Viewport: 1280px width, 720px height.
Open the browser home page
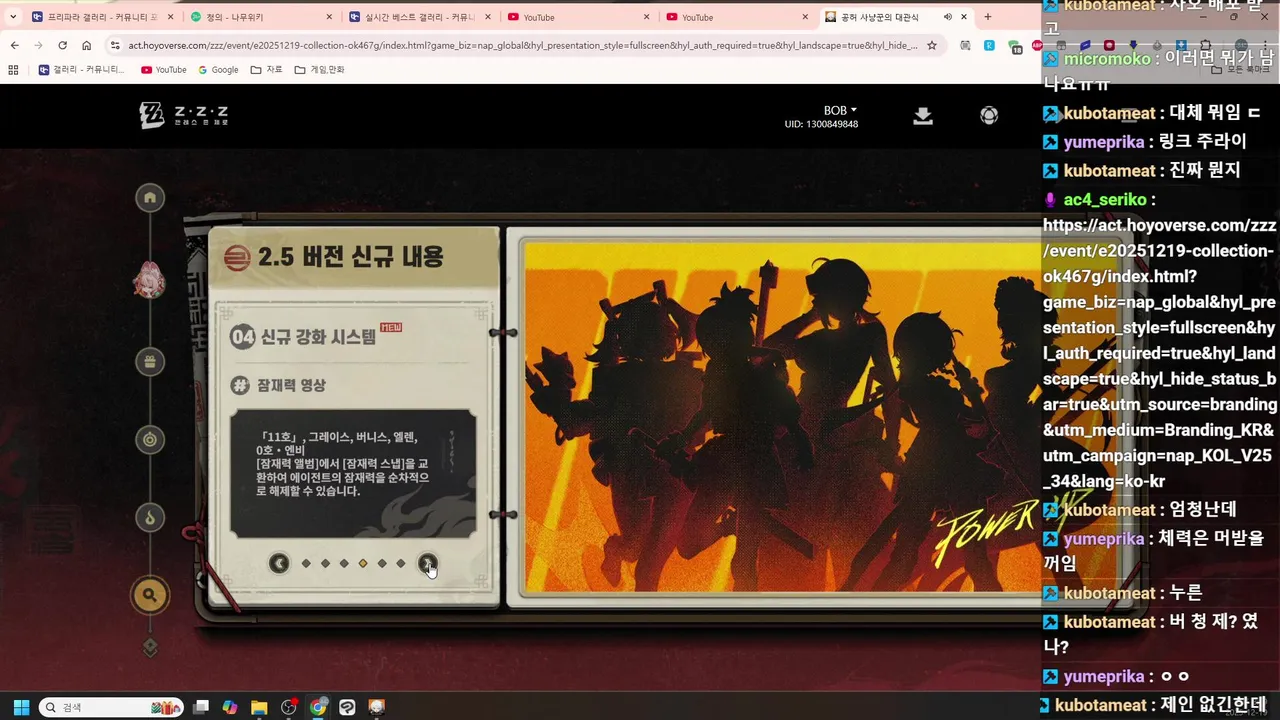[87, 45]
